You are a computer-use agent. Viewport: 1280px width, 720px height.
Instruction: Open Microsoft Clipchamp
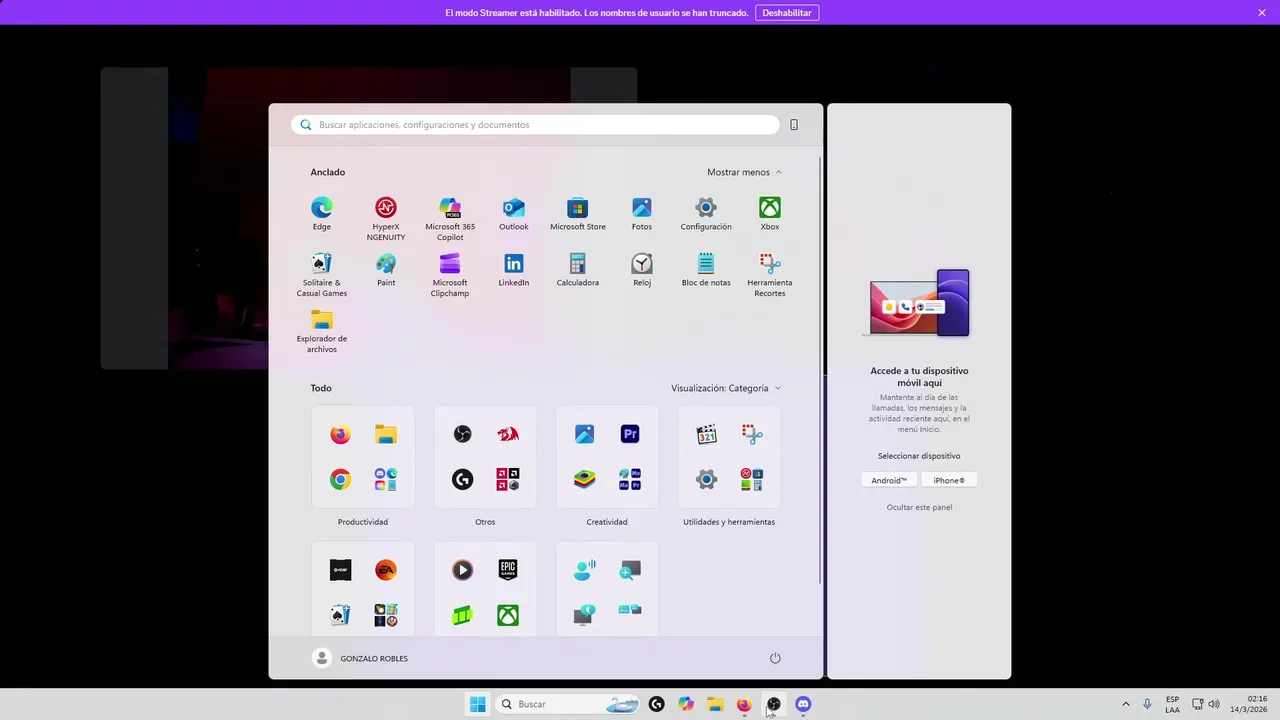(x=450, y=274)
